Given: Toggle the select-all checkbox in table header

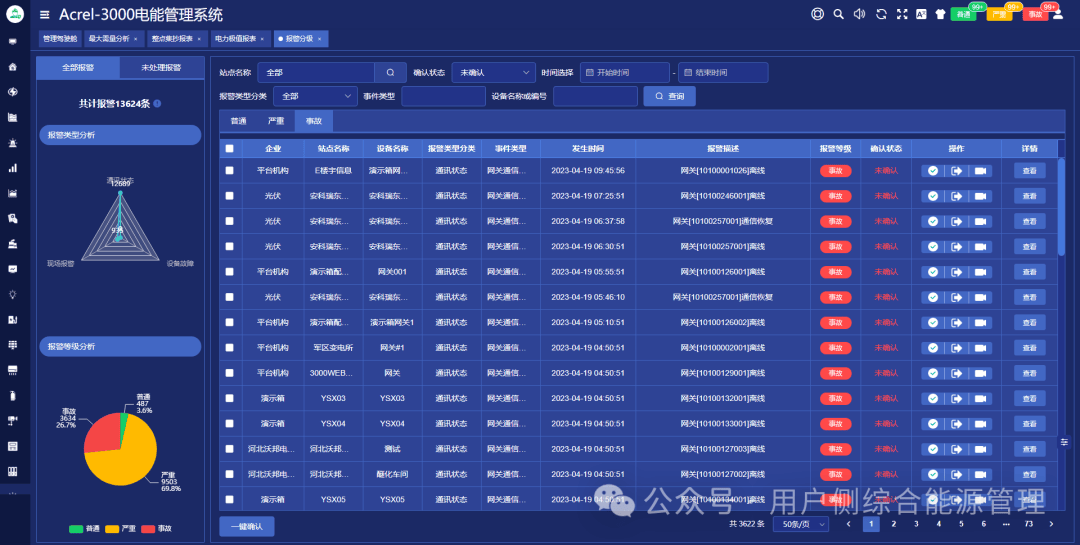Looking at the screenshot, I should [229, 148].
